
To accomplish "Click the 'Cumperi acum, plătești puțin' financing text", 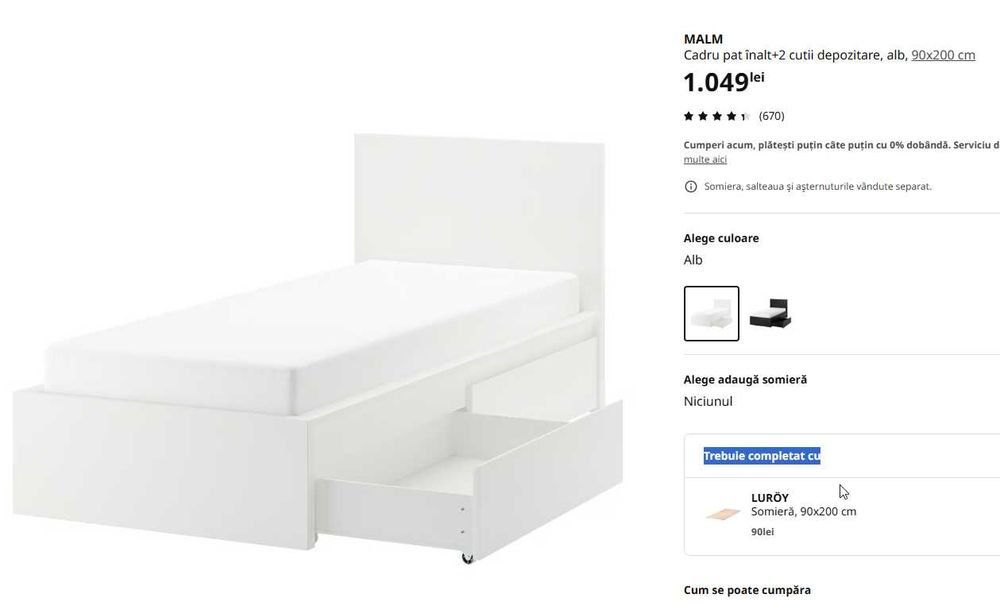I will 842,145.
